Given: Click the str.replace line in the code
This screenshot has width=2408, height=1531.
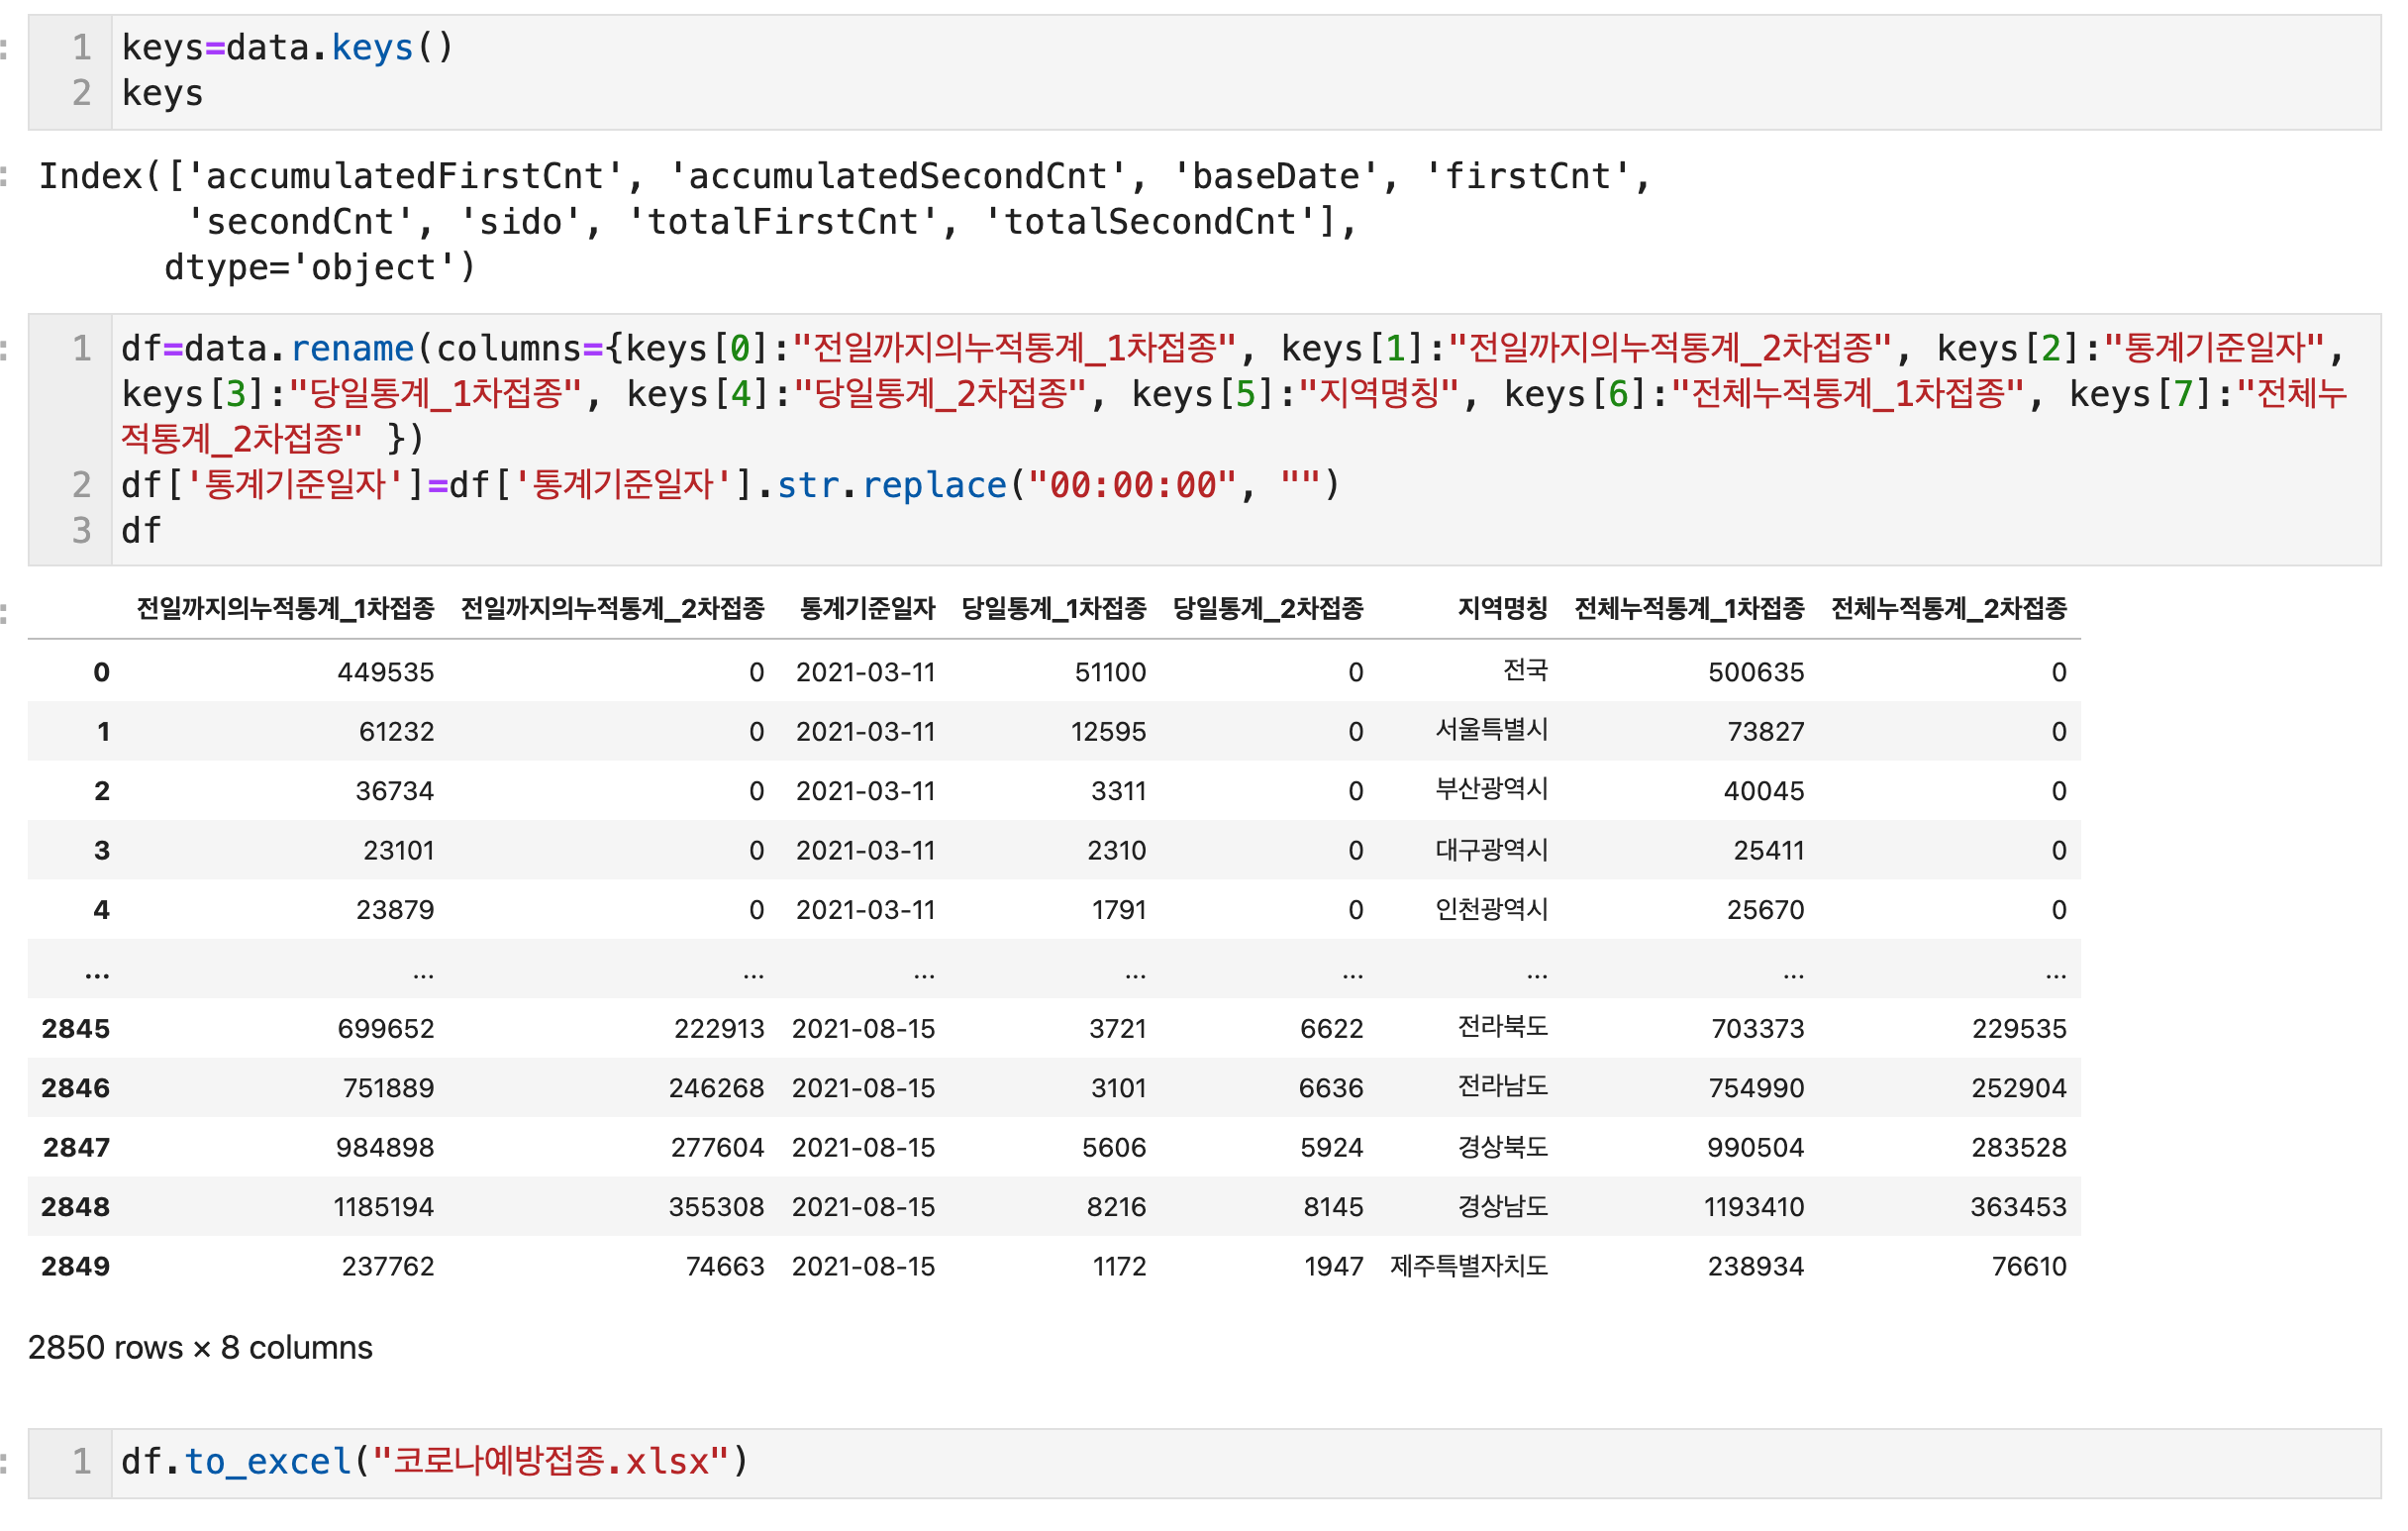Looking at the screenshot, I should click(x=730, y=485).
